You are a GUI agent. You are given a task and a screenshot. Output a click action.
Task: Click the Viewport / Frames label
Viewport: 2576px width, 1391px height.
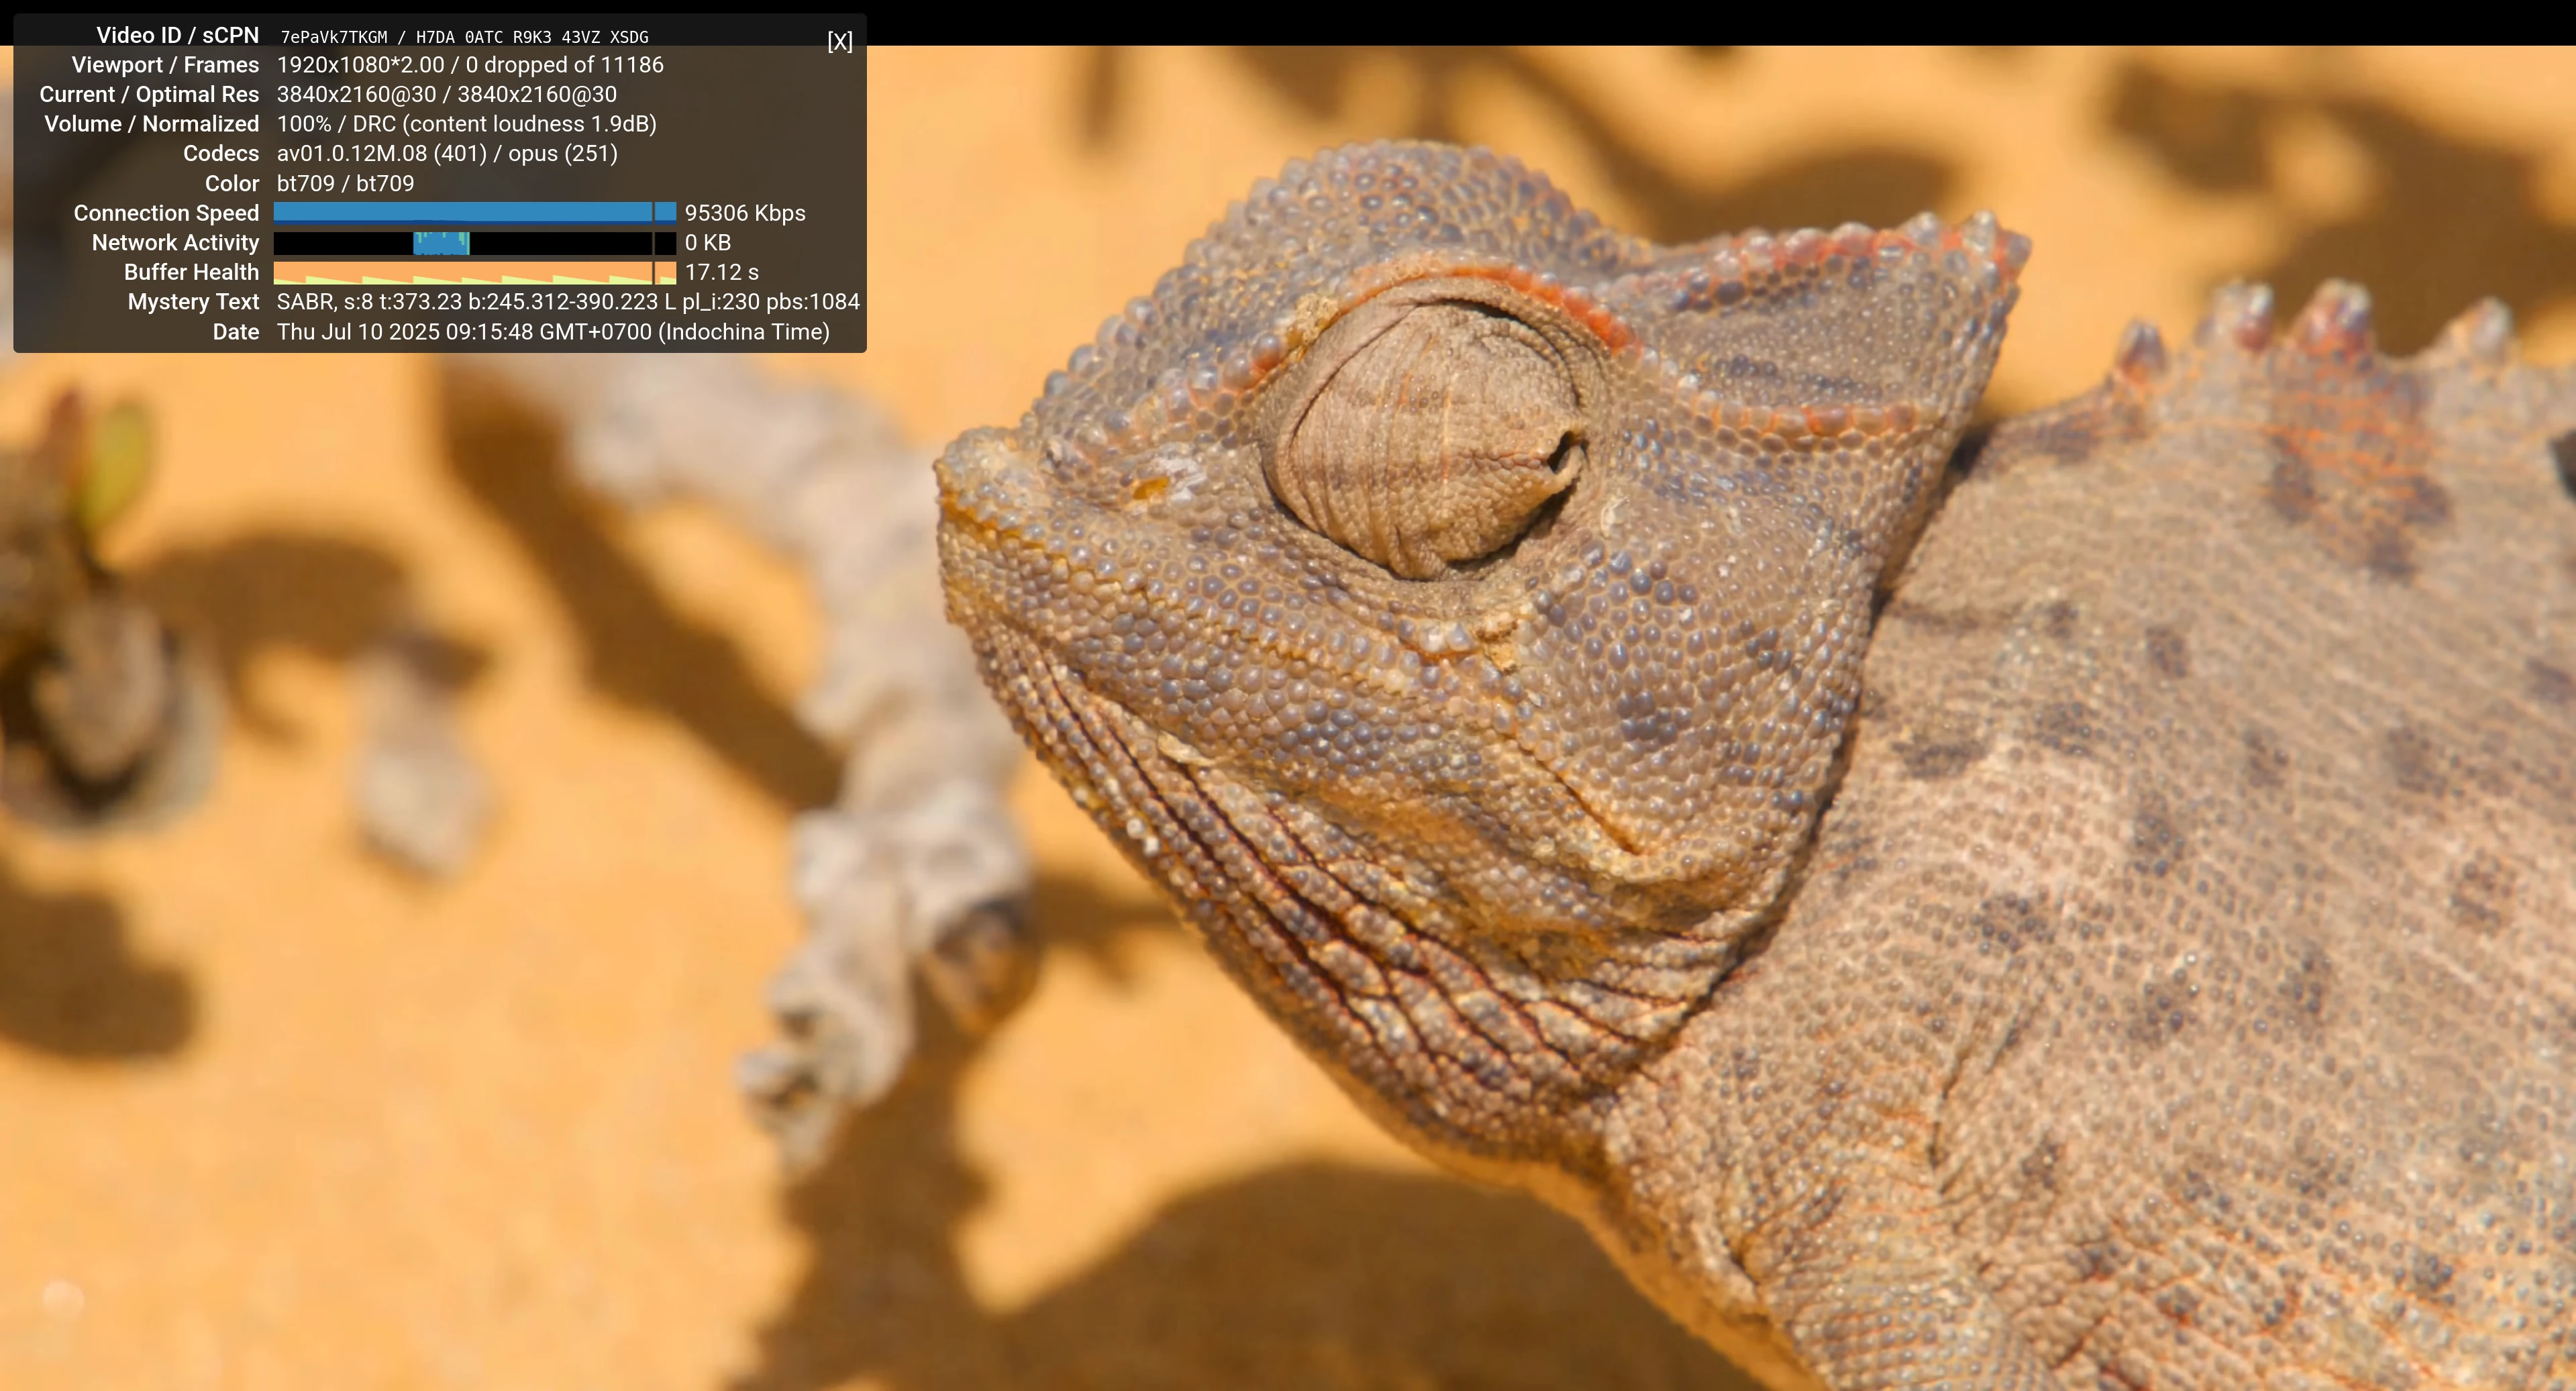point(165,65)
